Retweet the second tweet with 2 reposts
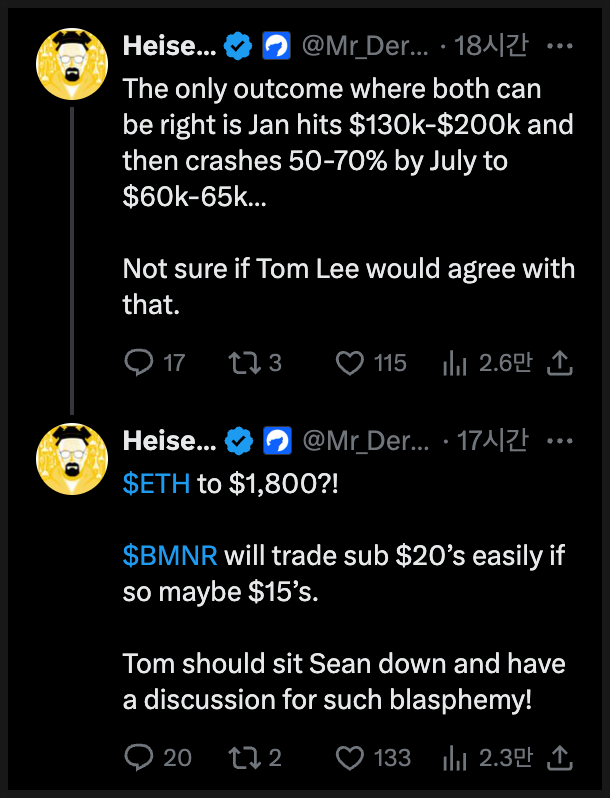Image resolution: width=610 pixels, height=798 pixels. point(243,757)
